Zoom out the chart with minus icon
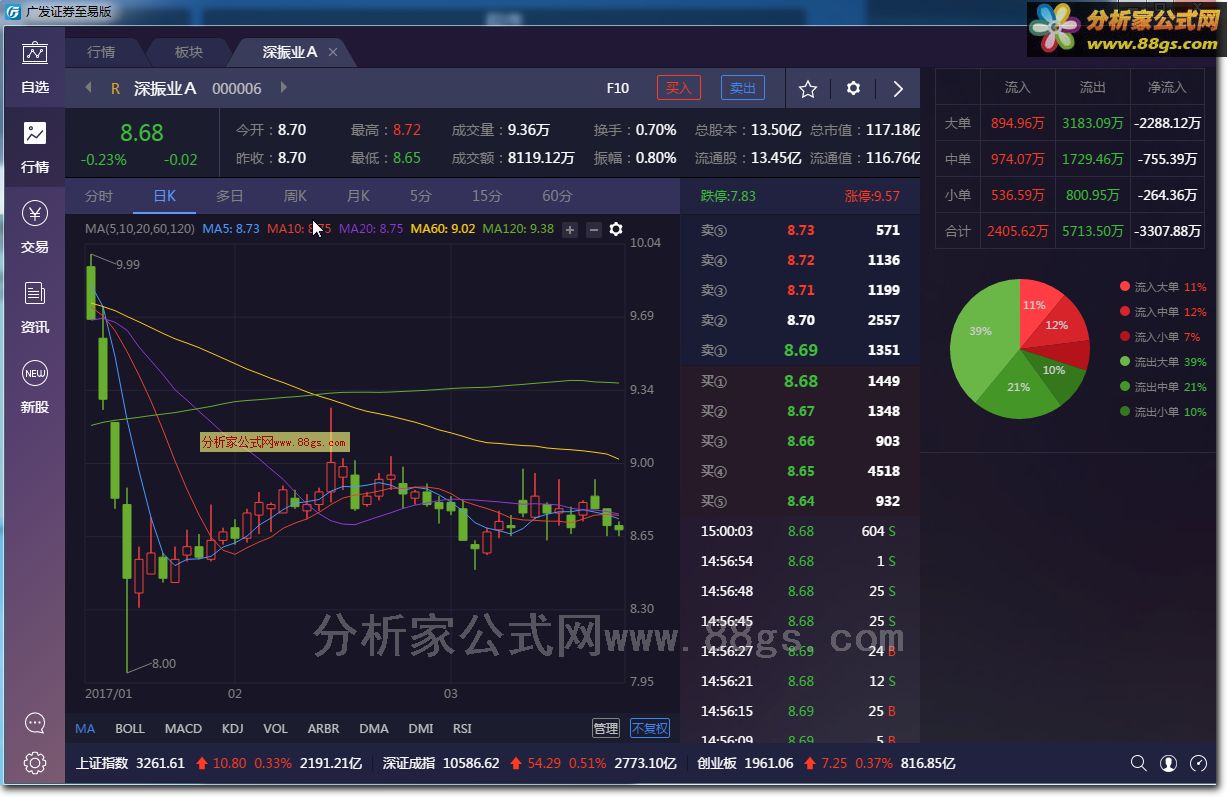Viewport: 1229px width, 798px height. pyautogui.click(x=593, y=230)
